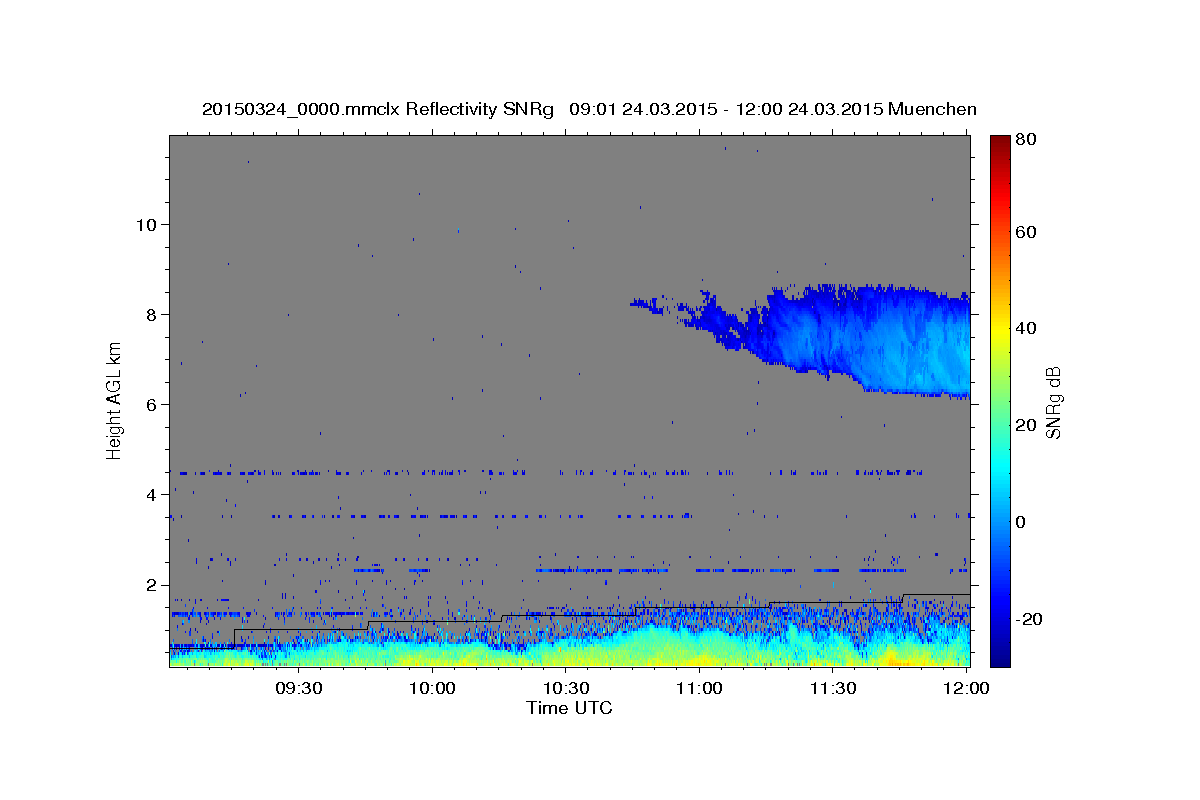Click the 'SNRg dB' colorbar label
This screenshot has width=1200, height=800.
pos(1053,402)
